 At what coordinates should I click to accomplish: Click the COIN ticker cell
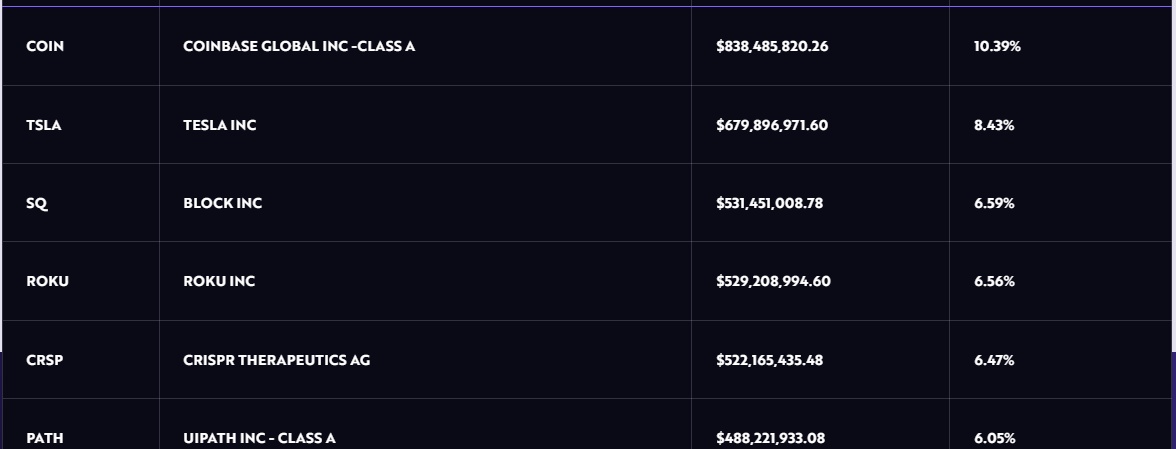click(x=45, y=46)
